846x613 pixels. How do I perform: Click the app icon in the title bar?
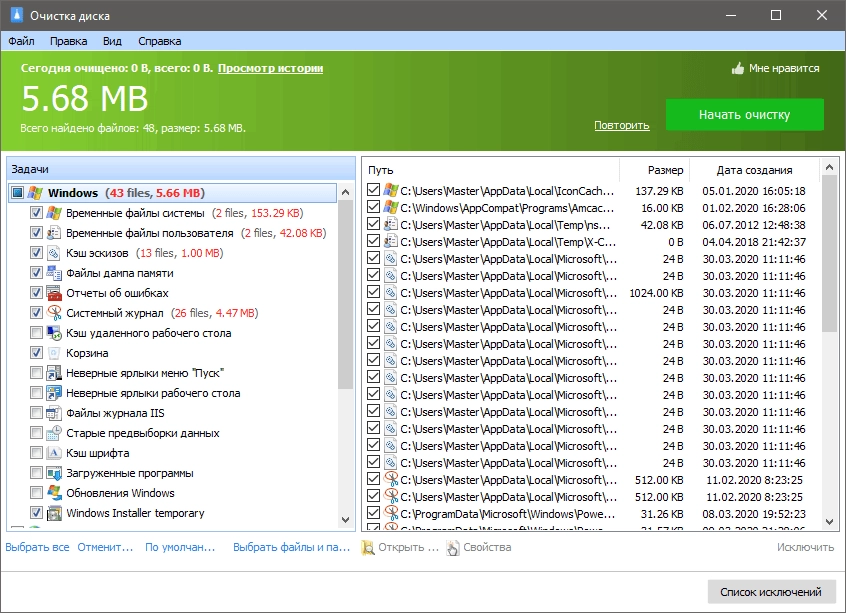tap(16, 15)
